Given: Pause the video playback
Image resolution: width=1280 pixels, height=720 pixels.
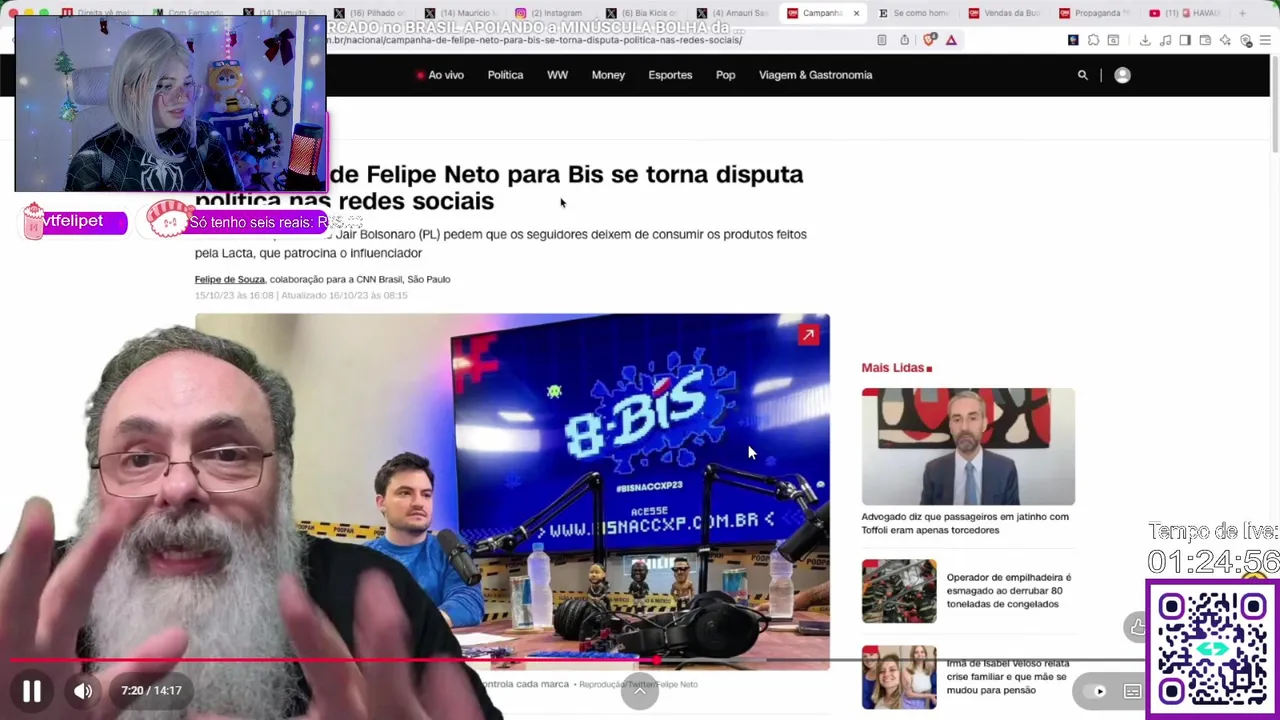Looking at the screenshot, I should (x=31, y=691).
